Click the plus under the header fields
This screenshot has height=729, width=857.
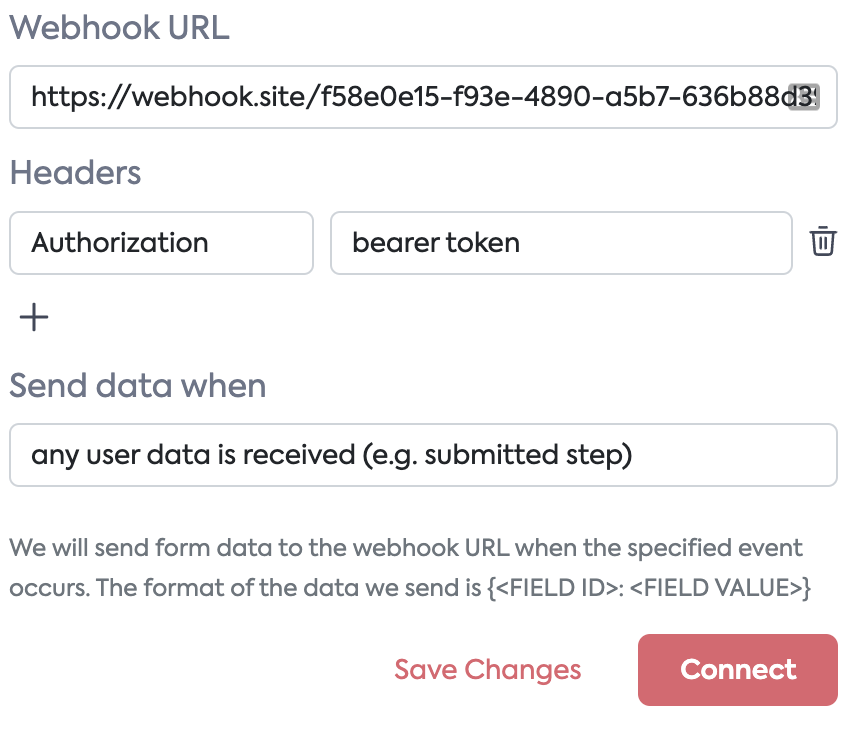point(34,316)
